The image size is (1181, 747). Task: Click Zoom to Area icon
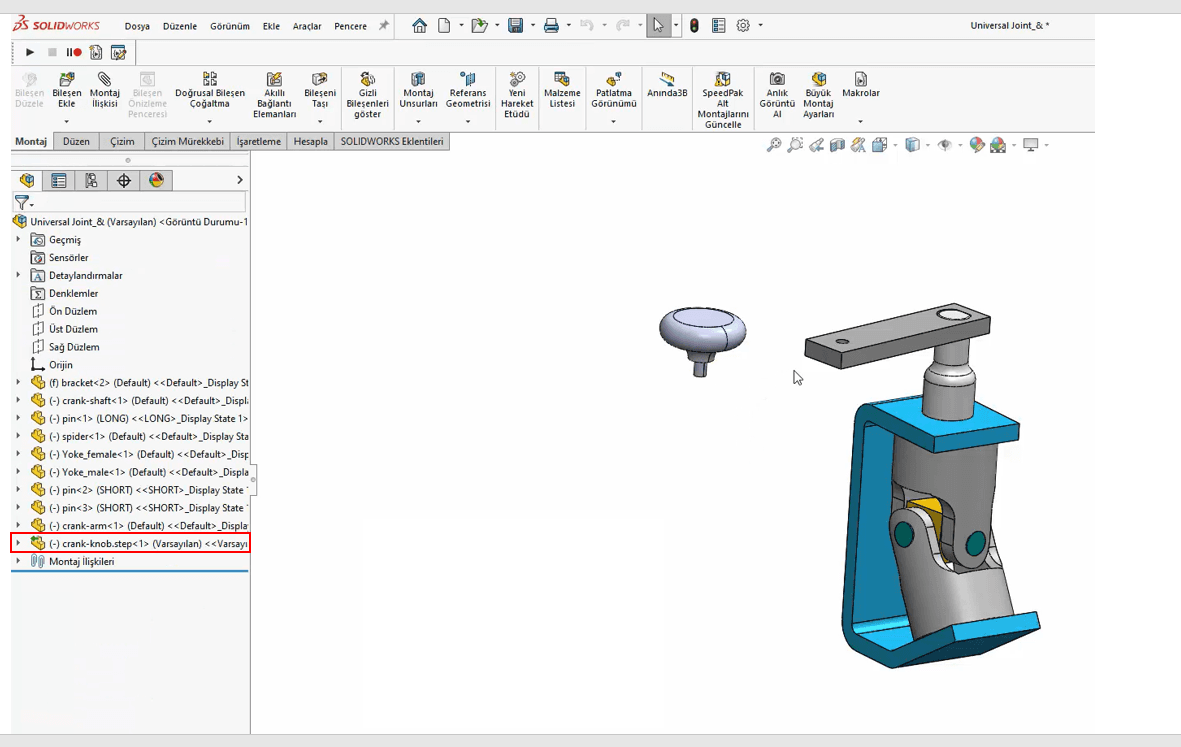pyautogui.click(x=795, y=145)
